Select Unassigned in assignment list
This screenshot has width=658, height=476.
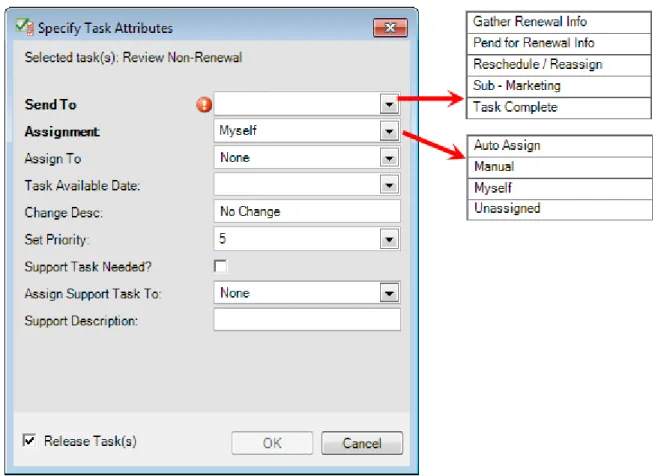tap(559, 209)
